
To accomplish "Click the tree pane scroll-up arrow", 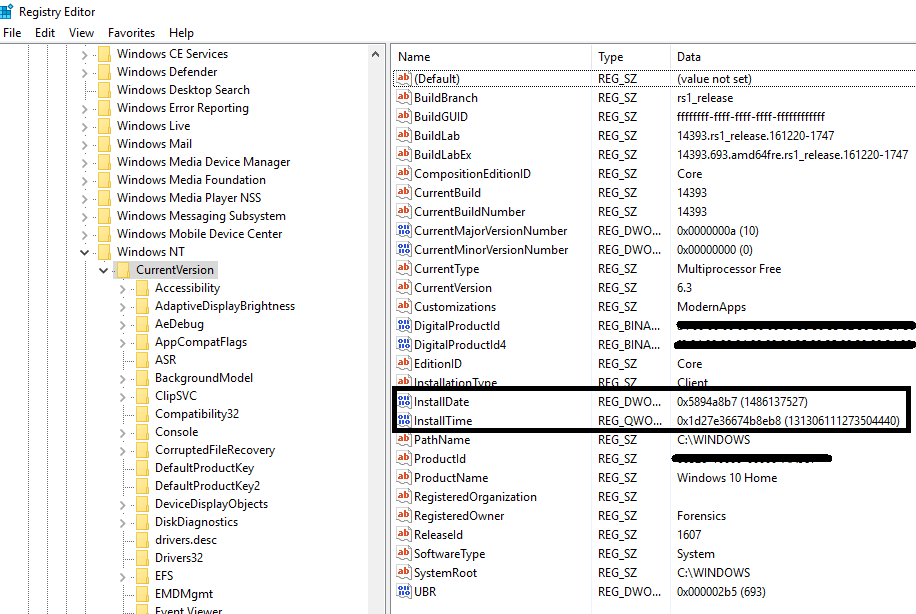I will tap(375, 54).
